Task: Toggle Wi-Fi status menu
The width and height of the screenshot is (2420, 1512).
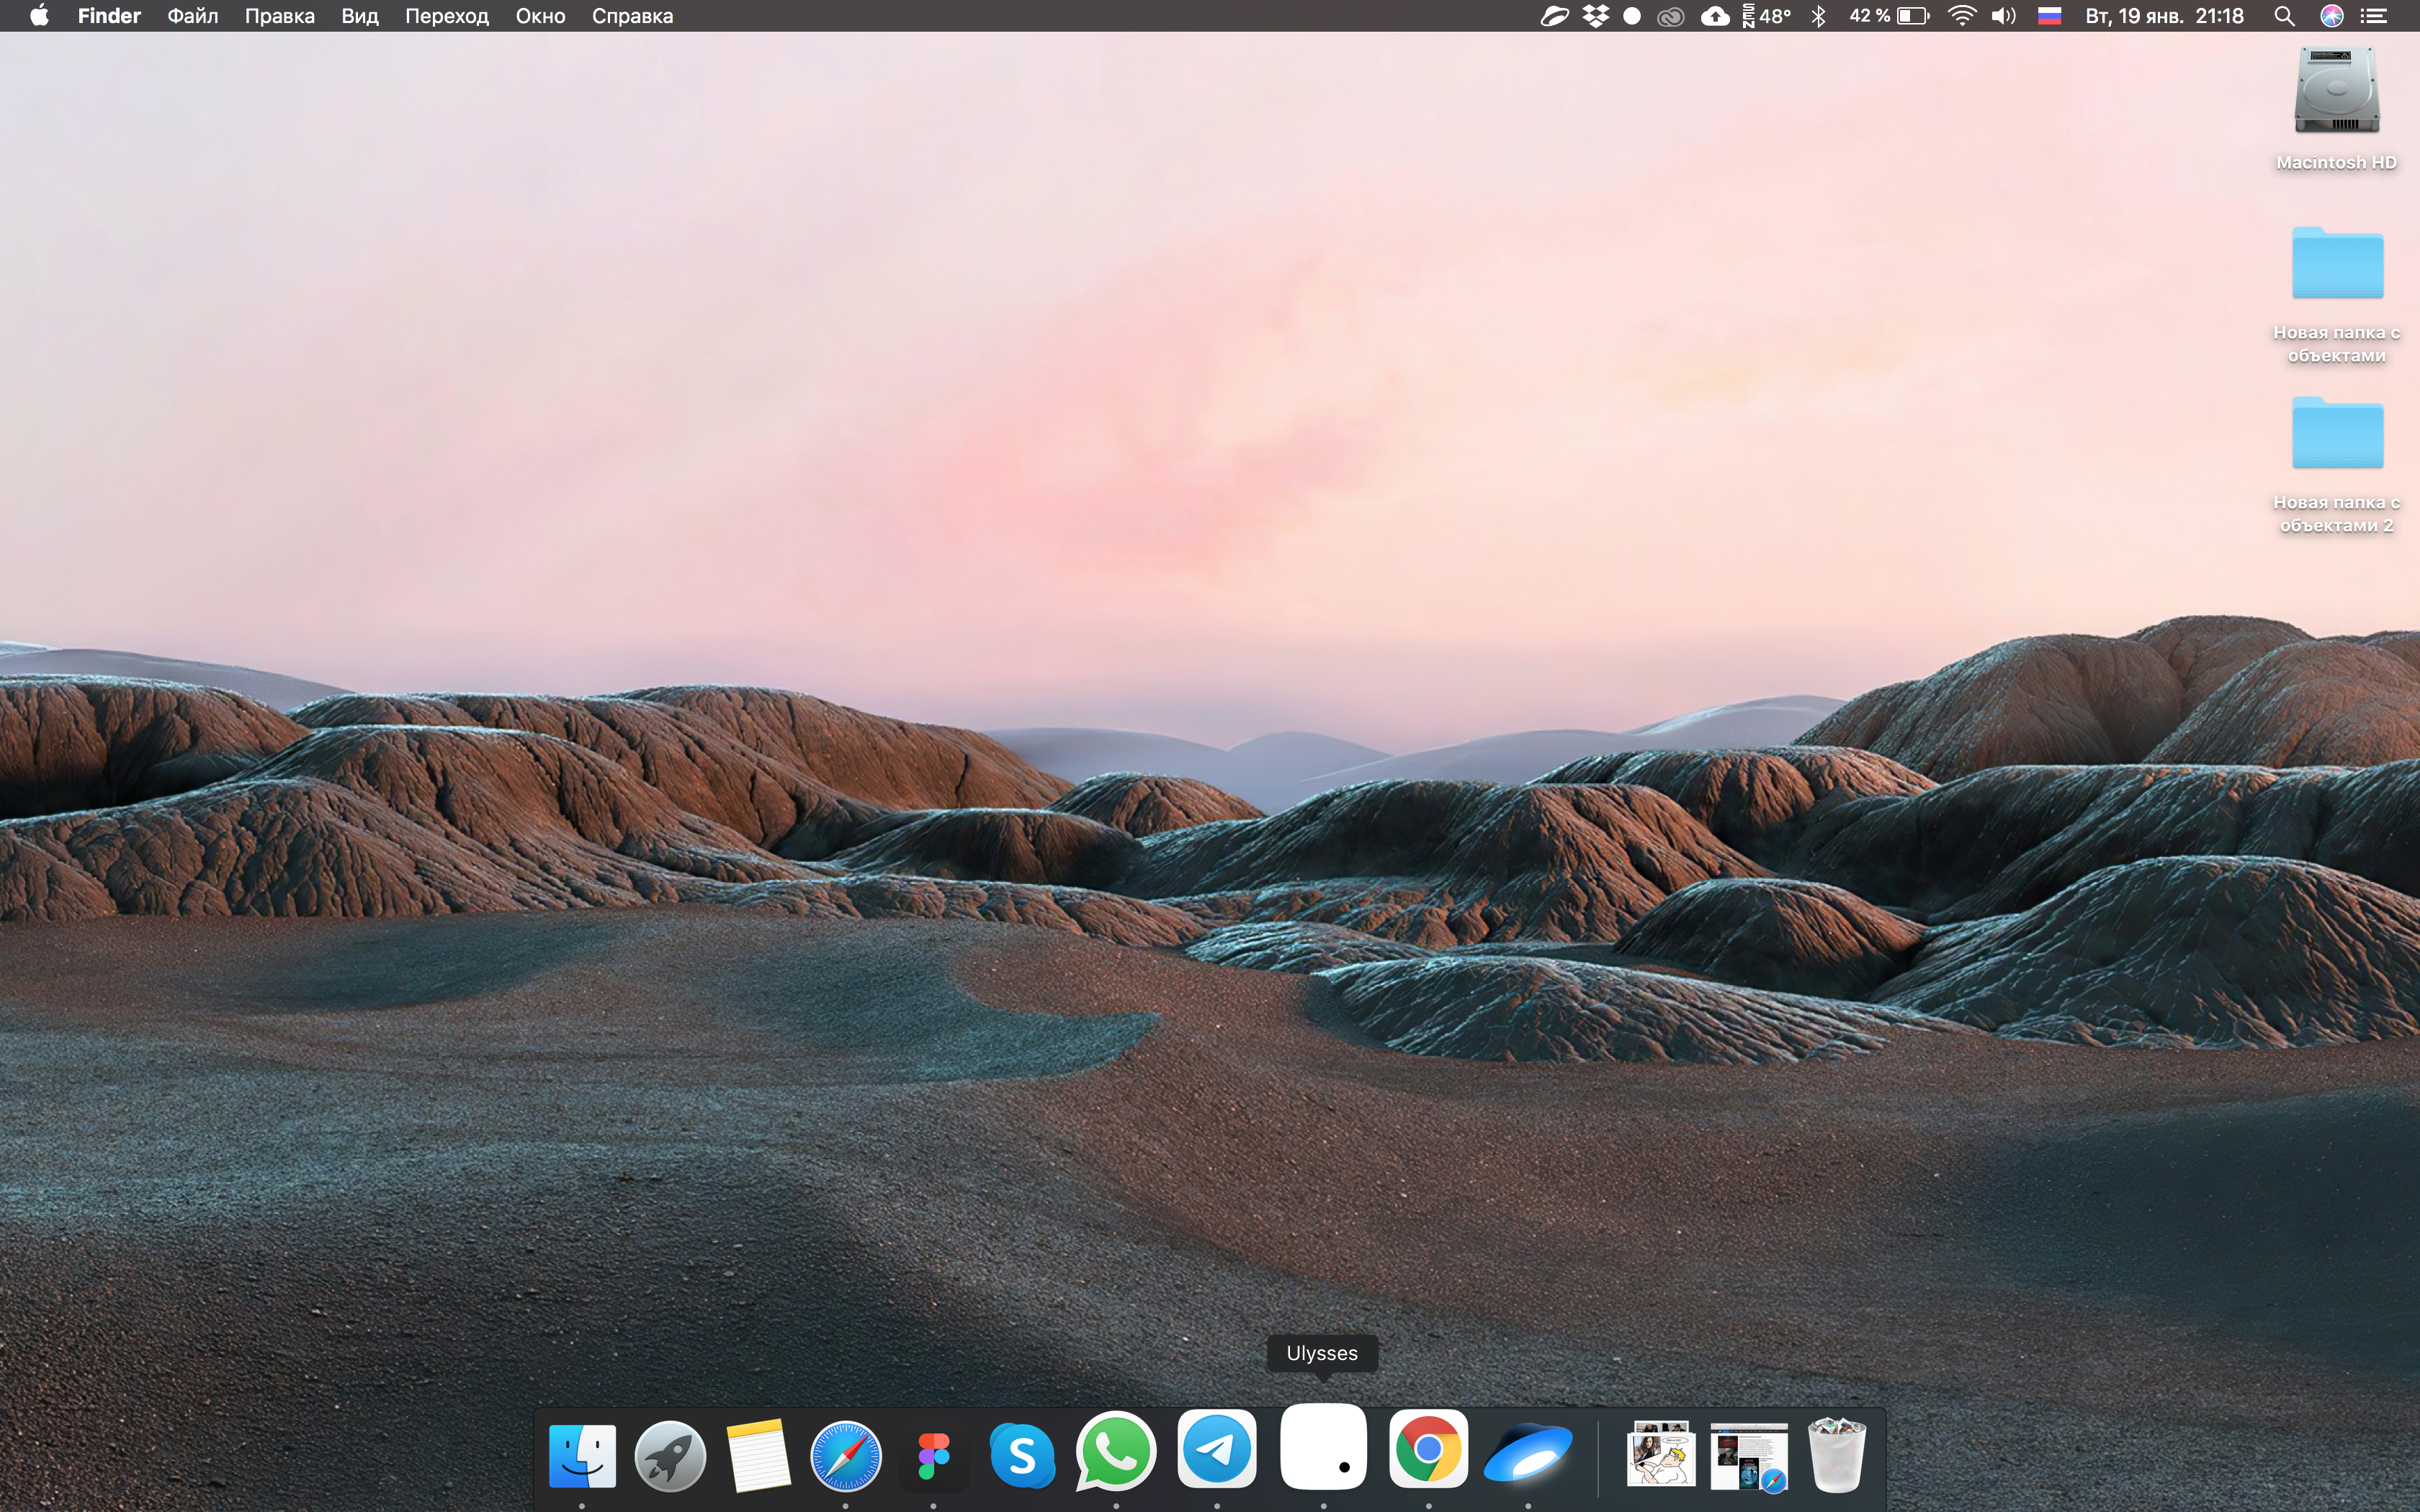Action: 1962,16
